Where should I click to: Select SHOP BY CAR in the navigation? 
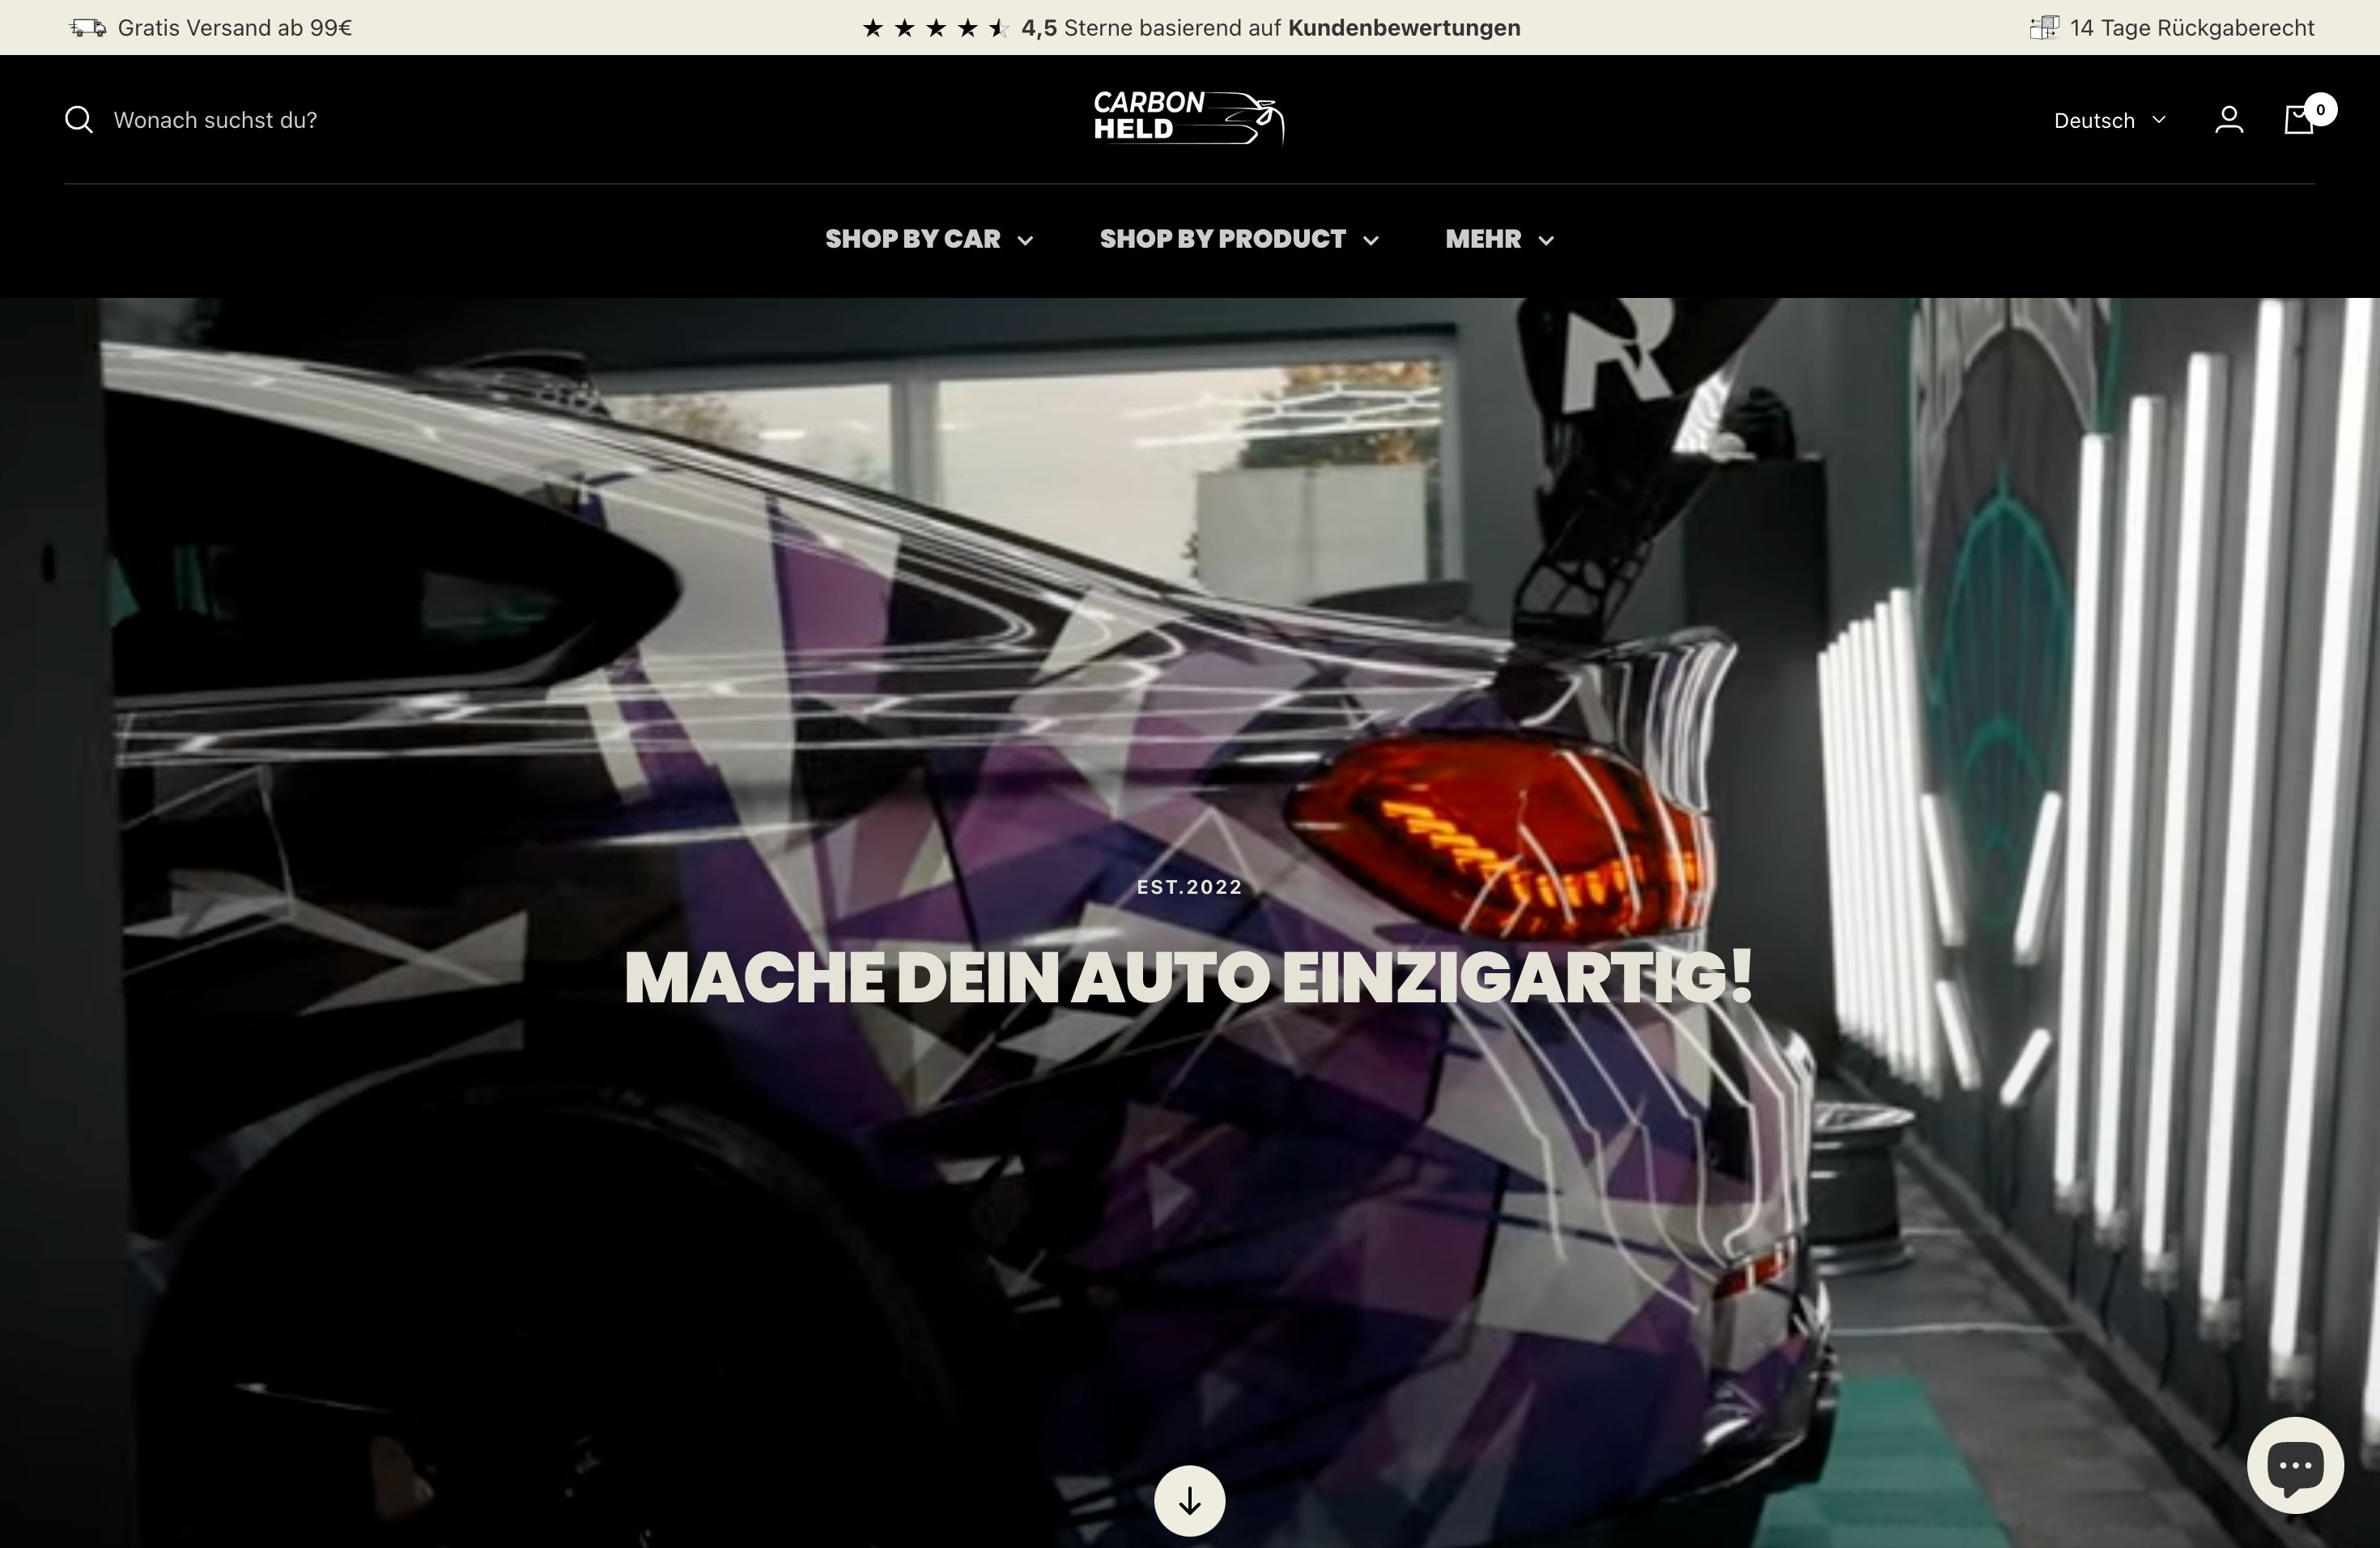pyautogui.click(x=912, y=239)
